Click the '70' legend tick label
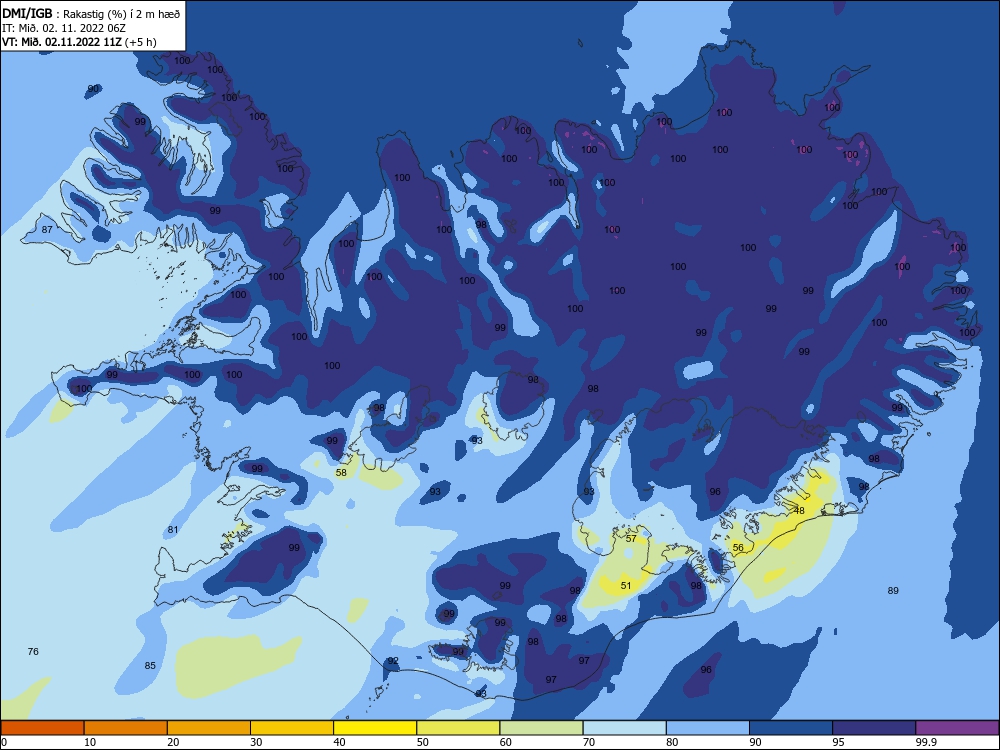This screenshot has height=750, width=1000. (589, 742)
